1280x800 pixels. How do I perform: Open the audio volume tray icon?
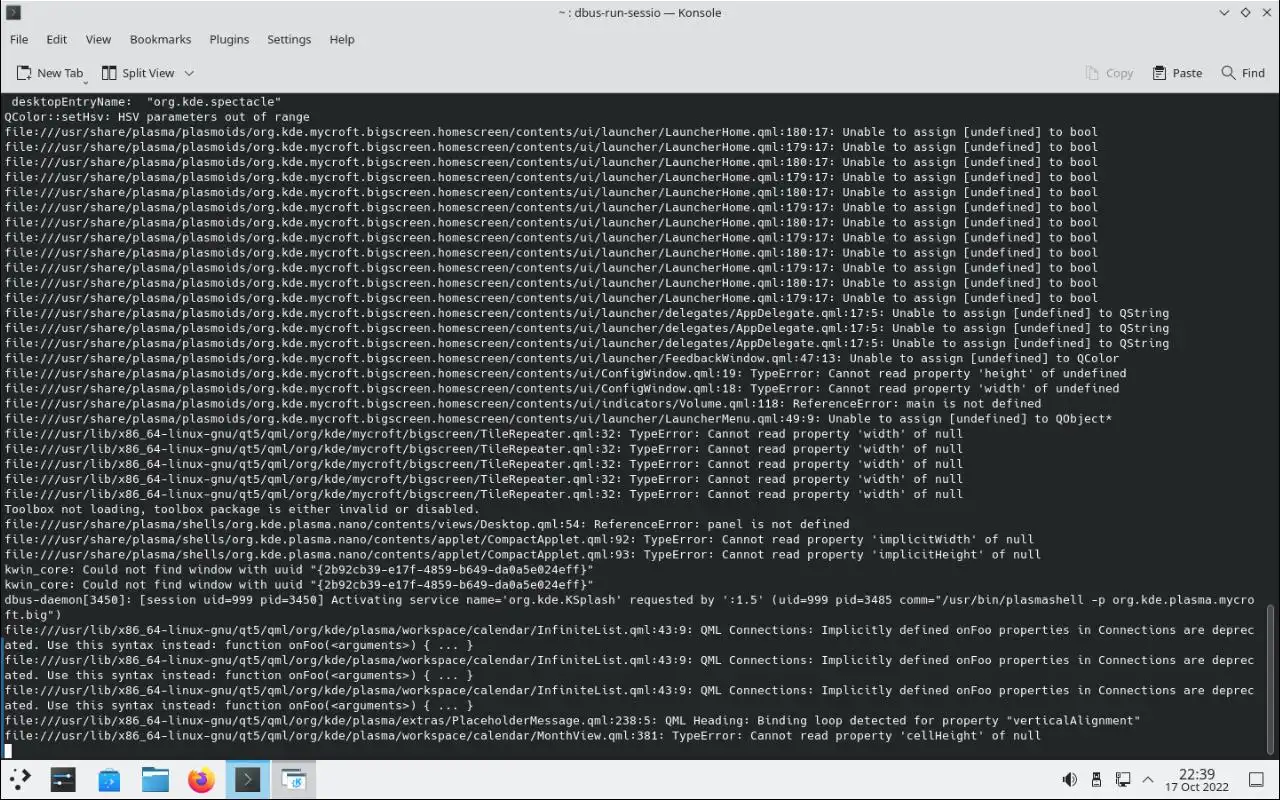(1069, 779)
